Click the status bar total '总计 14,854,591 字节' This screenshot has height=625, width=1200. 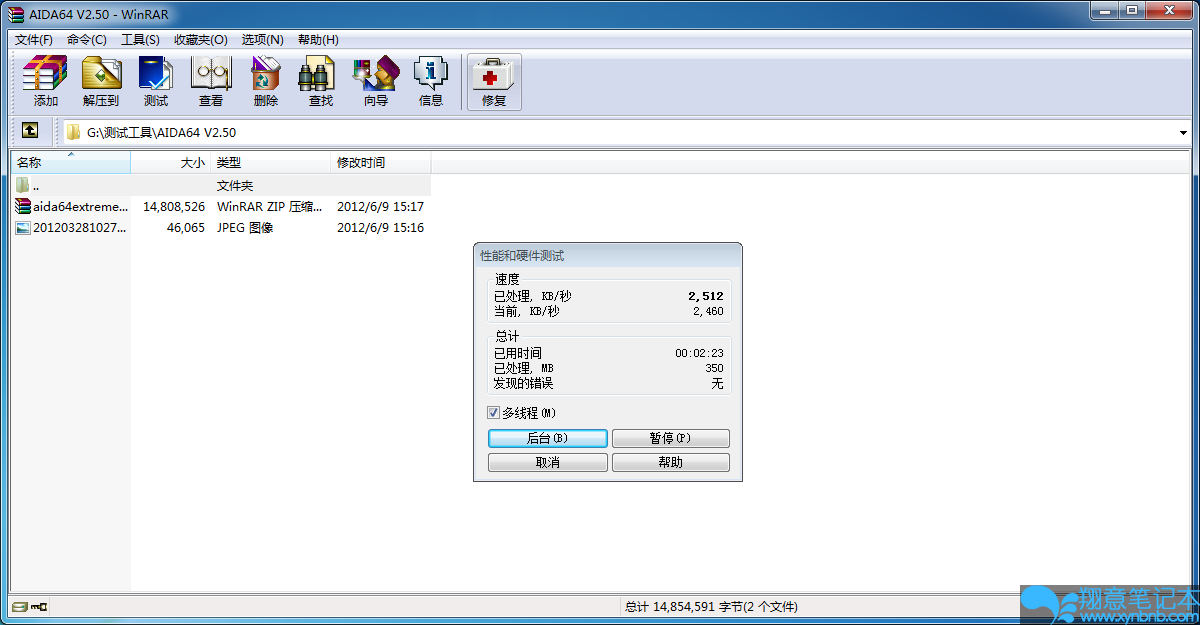tap(711, 607)
